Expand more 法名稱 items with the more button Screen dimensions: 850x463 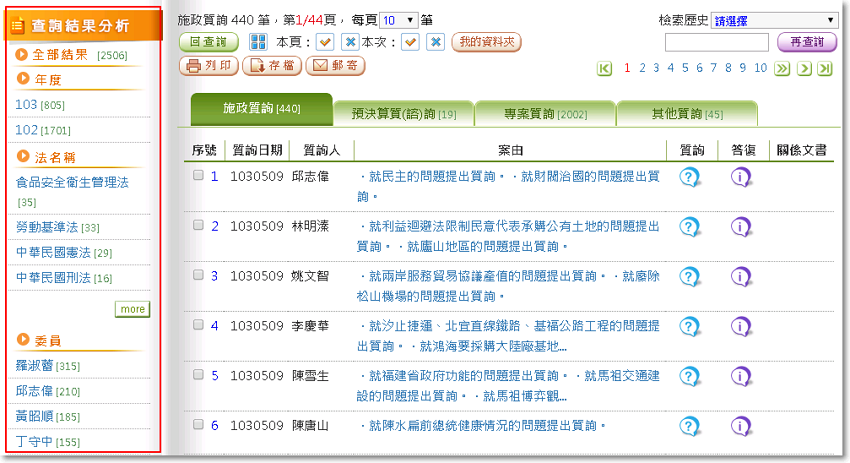[x=132, y=309]
